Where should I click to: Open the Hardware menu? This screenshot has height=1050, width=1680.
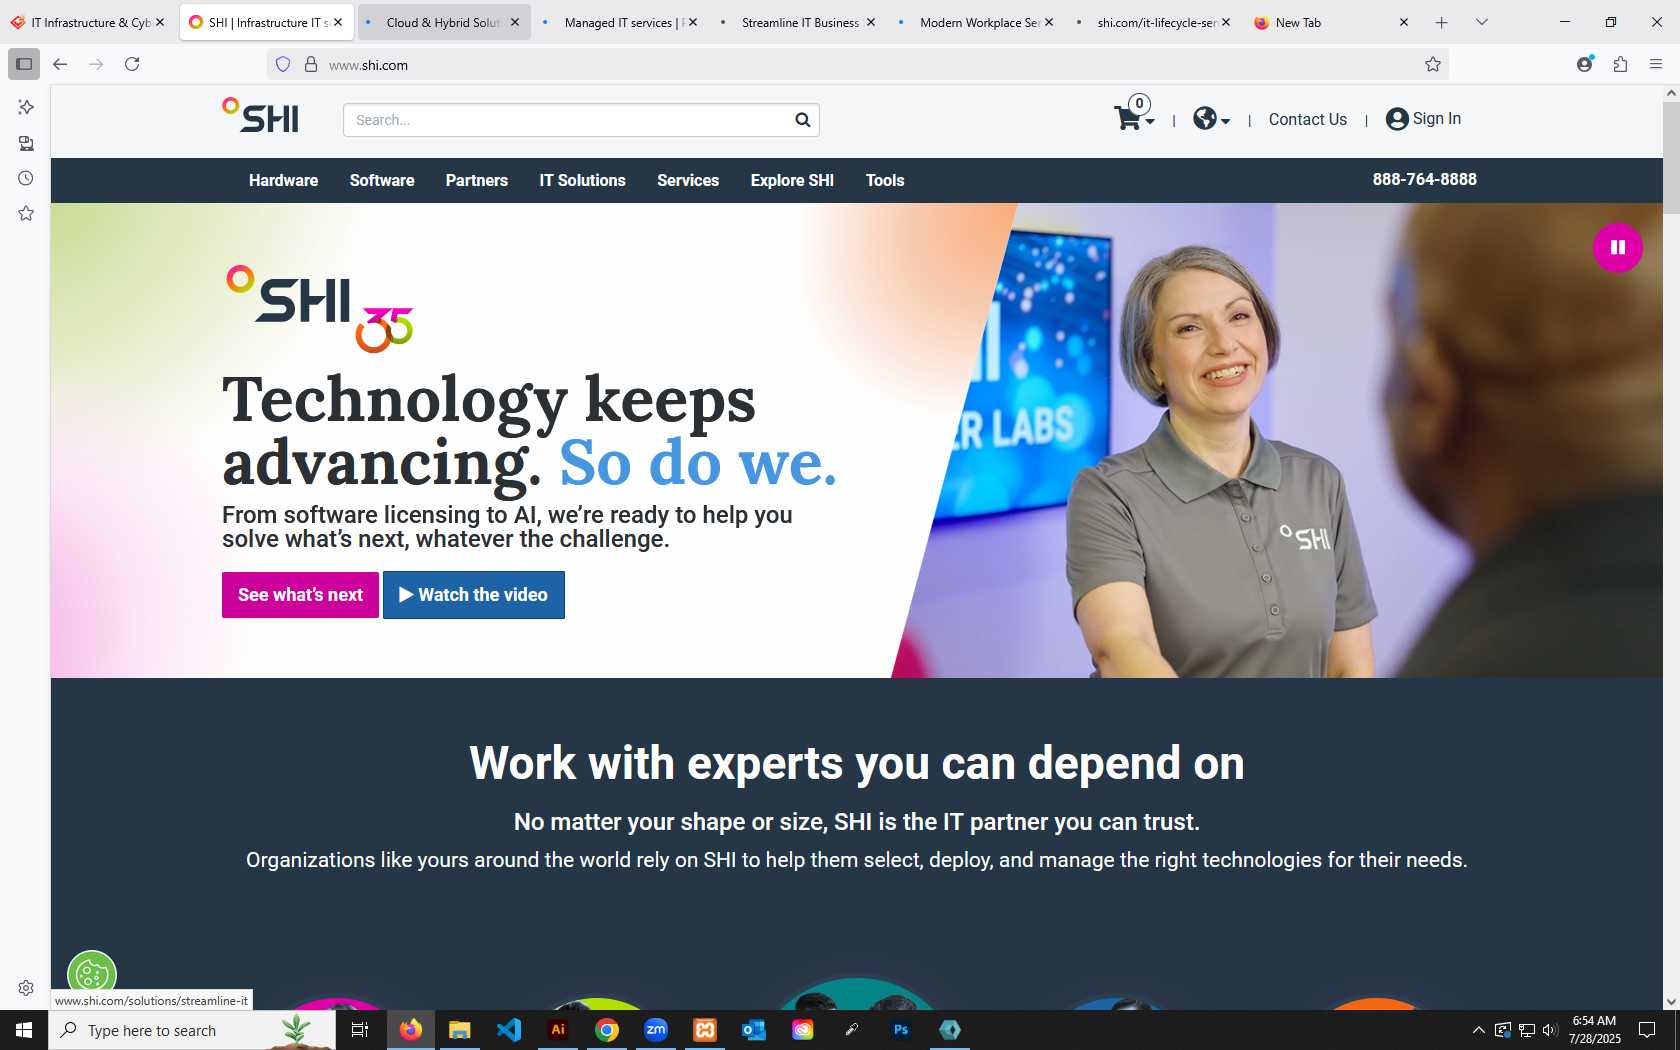[x=283, y=180]
